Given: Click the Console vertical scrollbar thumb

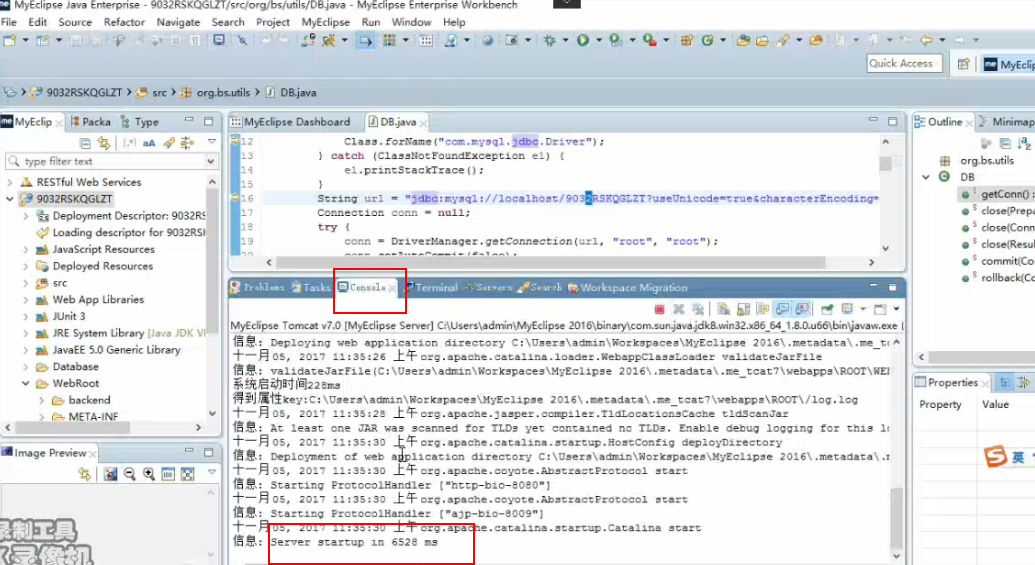Looking at the screenshot, I should [896, 517].
